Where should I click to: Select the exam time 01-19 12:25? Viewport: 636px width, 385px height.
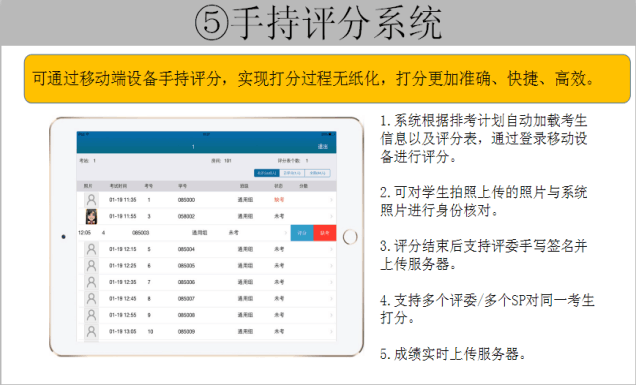coord(122,266)
